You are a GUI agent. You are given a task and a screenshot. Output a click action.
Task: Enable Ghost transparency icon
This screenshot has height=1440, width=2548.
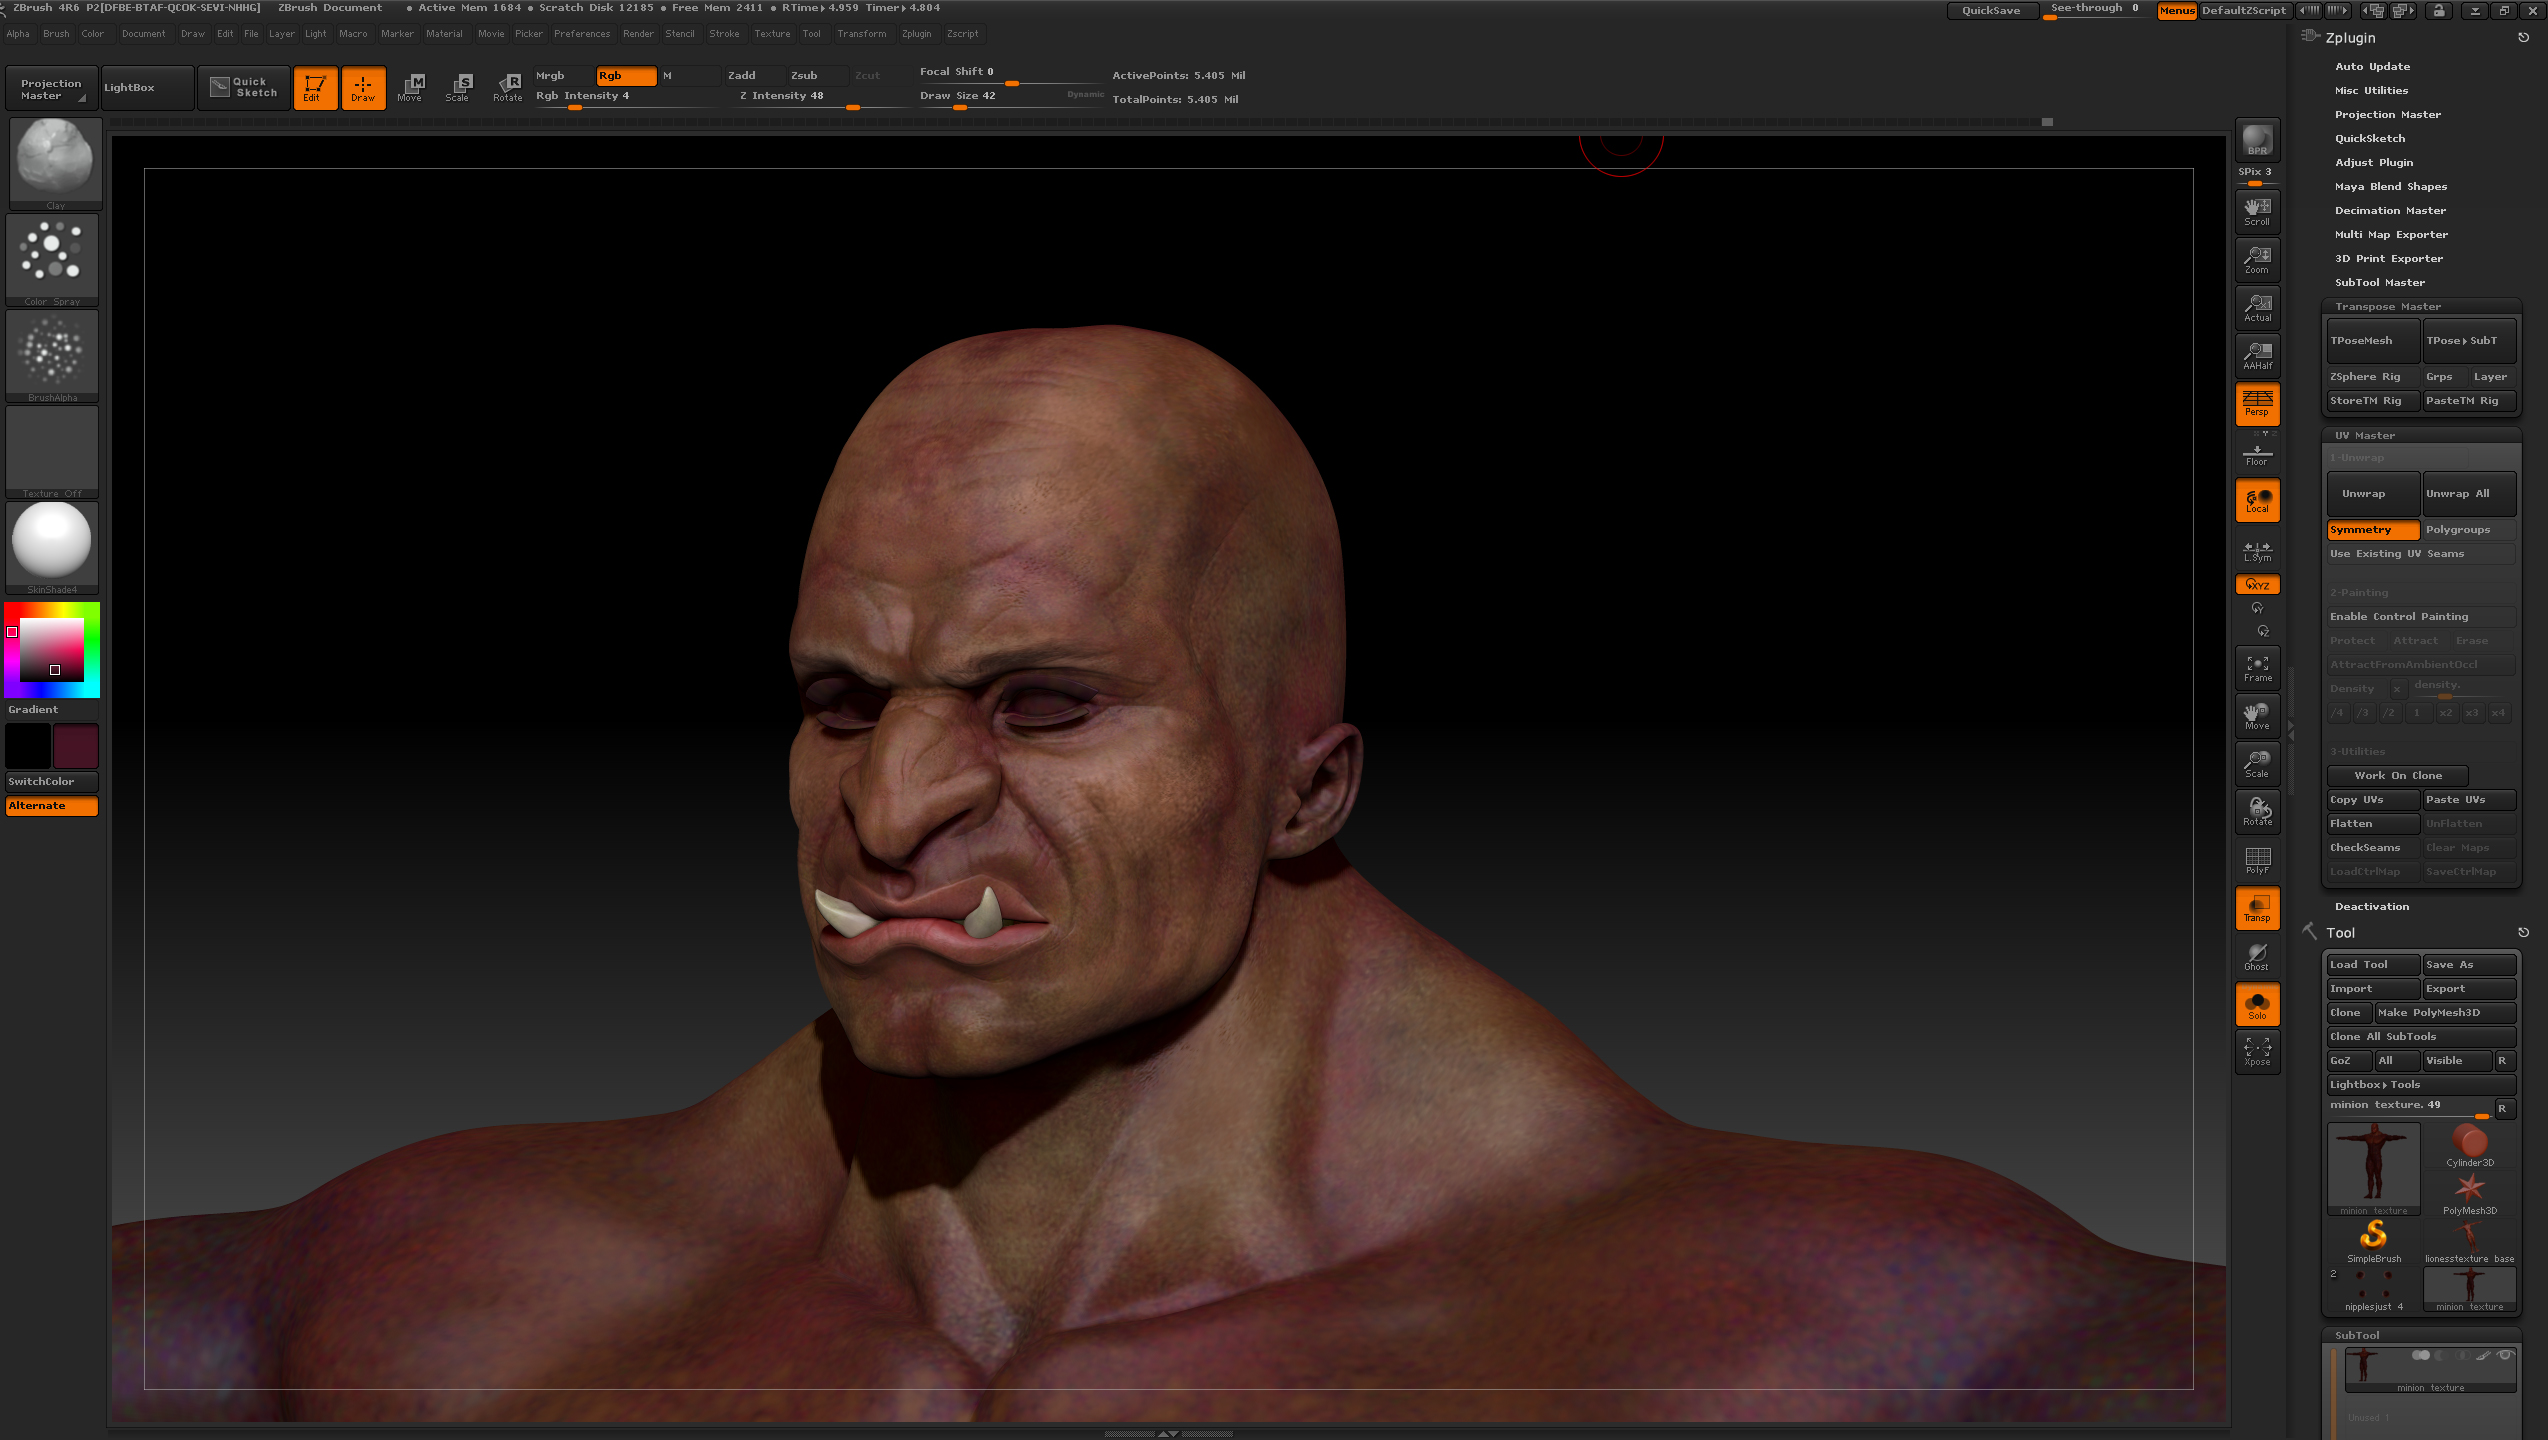click(x=2257, y=957)
